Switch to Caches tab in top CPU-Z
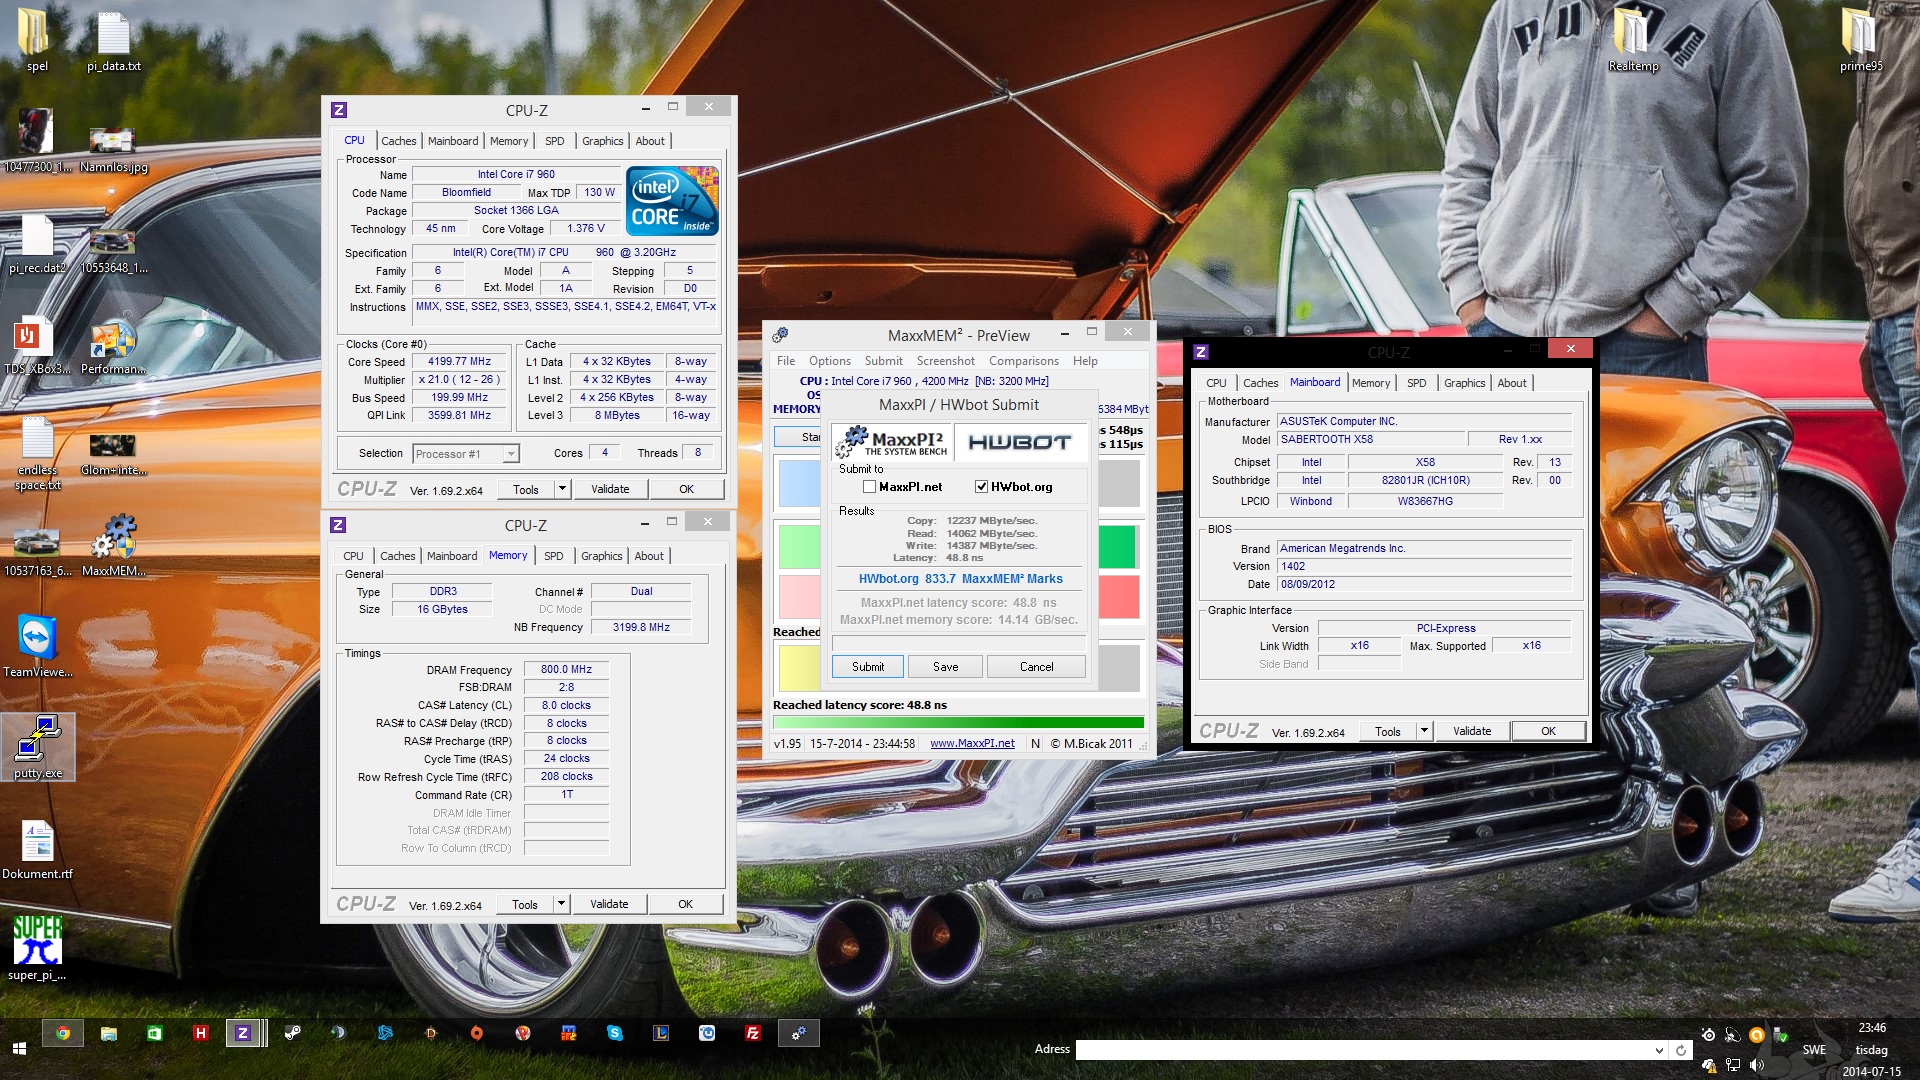Screen dimensions: 1920x1080 [x=398, y=141]
